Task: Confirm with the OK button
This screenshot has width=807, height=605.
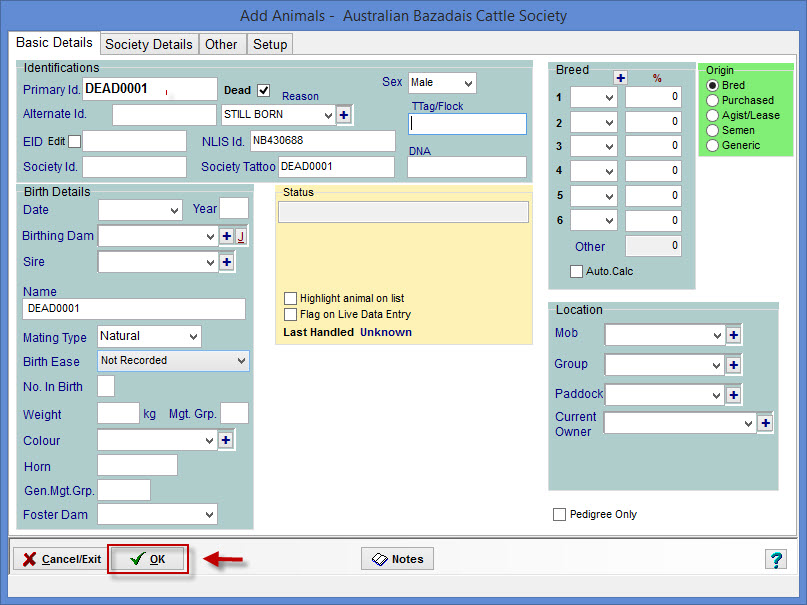Action: point(148,559)
